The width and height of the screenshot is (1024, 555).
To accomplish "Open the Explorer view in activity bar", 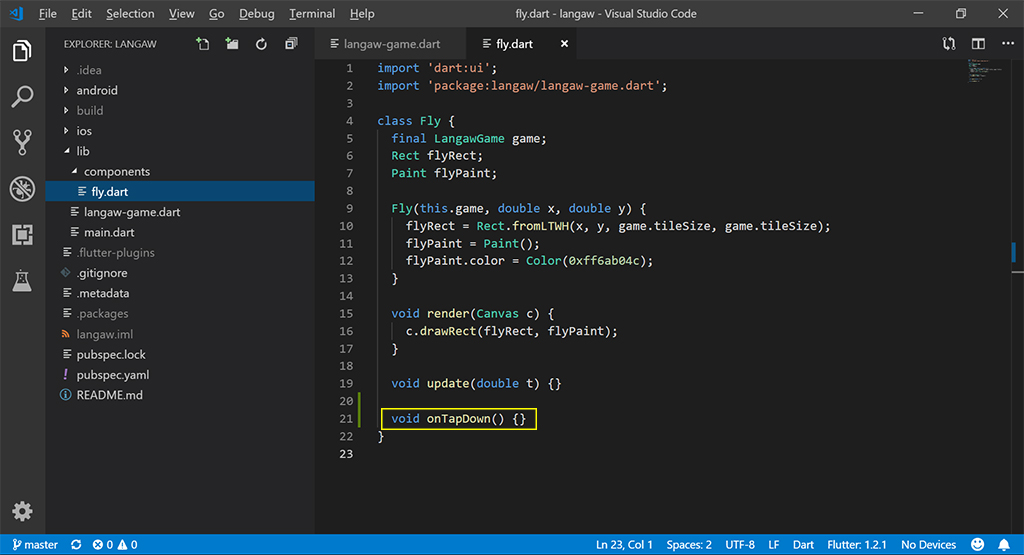I will 22,51.
